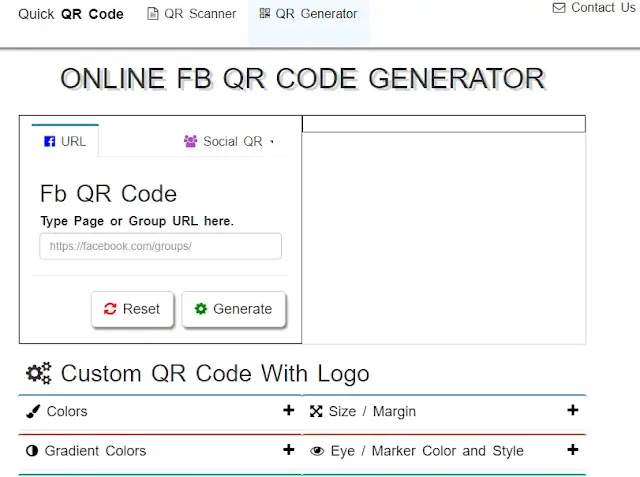This screenshot has width=640, height=477.
Task: Click the gears icon beside Custom QR Code heading
Action: 39,373
